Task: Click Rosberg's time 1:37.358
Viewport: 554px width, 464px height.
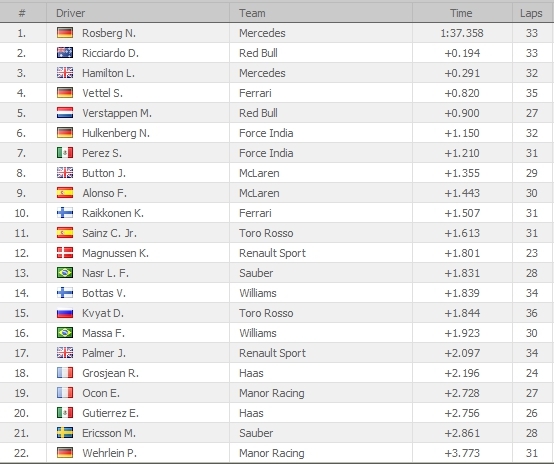Action: pos(462,33)
